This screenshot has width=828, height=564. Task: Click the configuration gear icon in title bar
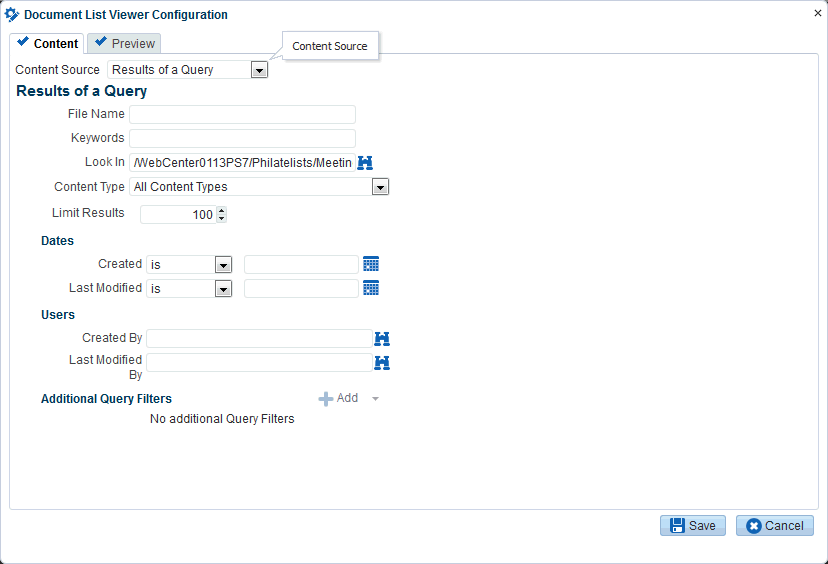click(12, 15)
